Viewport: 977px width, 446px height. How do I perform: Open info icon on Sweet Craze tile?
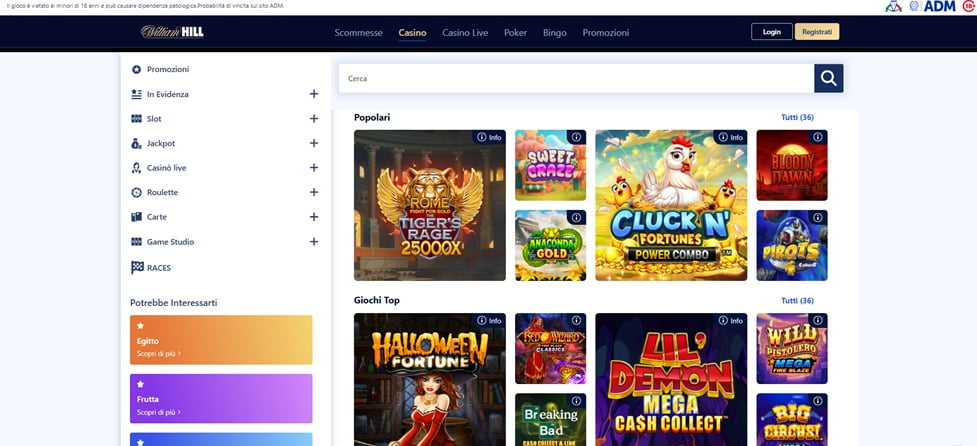[x=576, y=137]
